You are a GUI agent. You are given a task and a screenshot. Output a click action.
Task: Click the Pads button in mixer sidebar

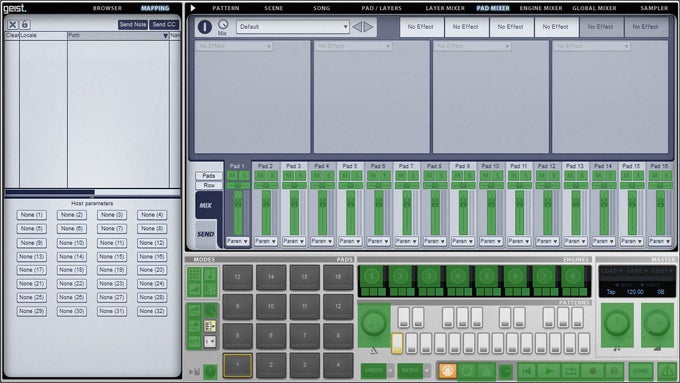tap(209, 176)
